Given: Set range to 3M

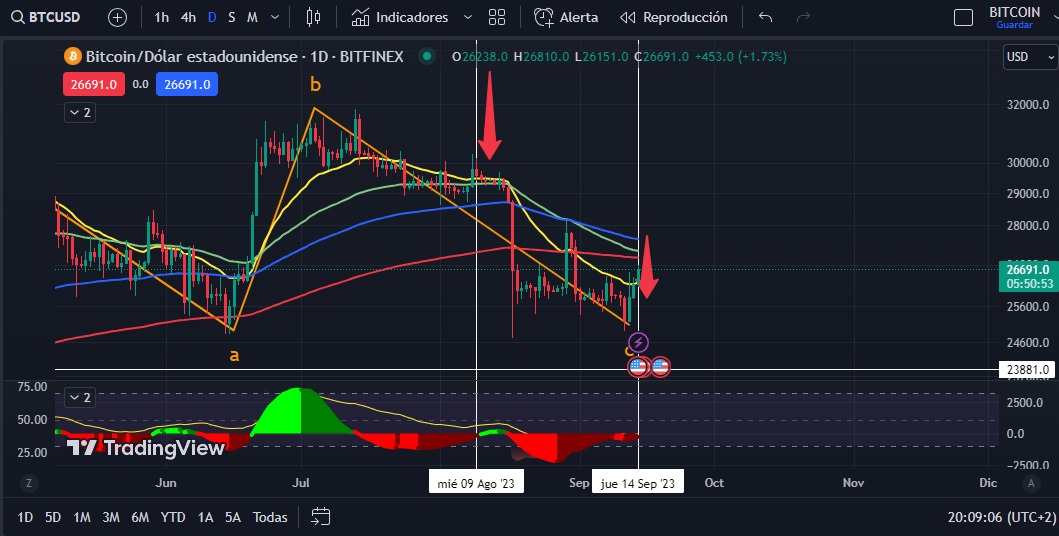Looking at the screenshot, I should tap(111, 518).
